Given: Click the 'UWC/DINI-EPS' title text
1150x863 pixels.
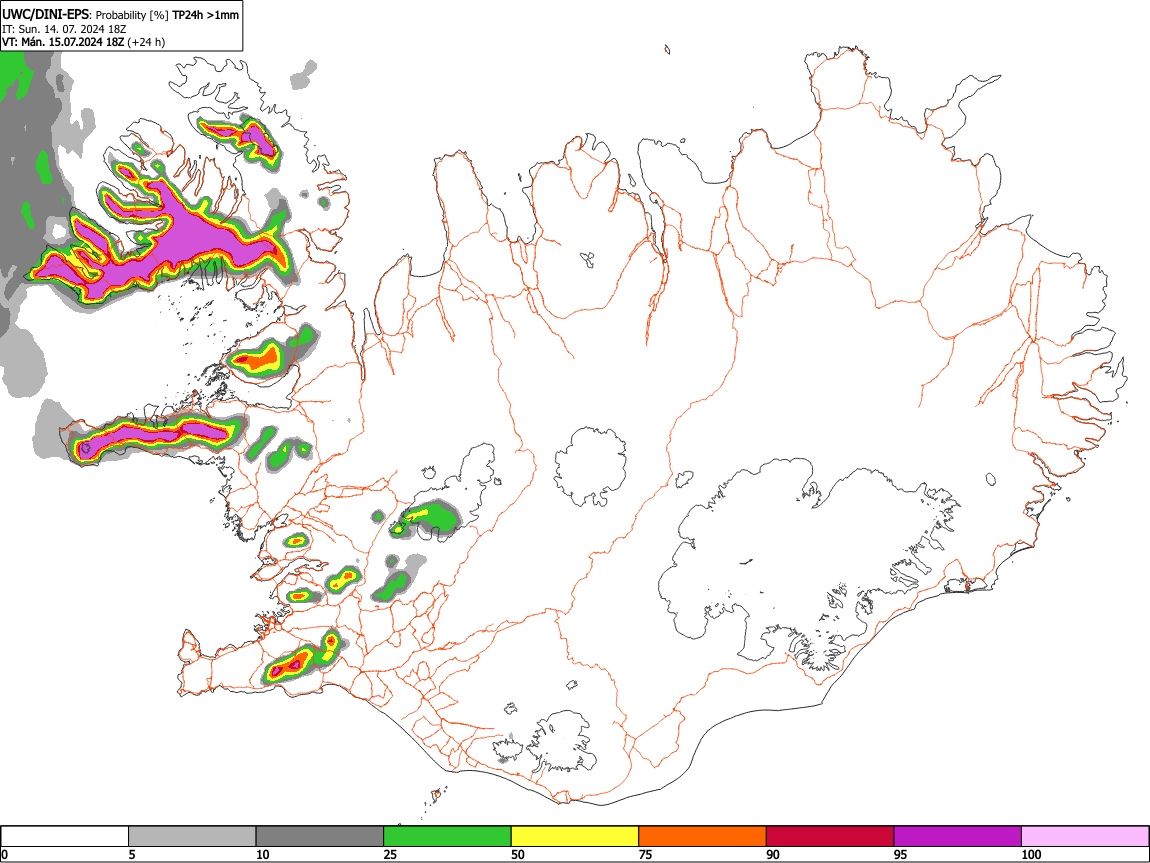Looking at the screenshot, I should click(x=45, y=15).
